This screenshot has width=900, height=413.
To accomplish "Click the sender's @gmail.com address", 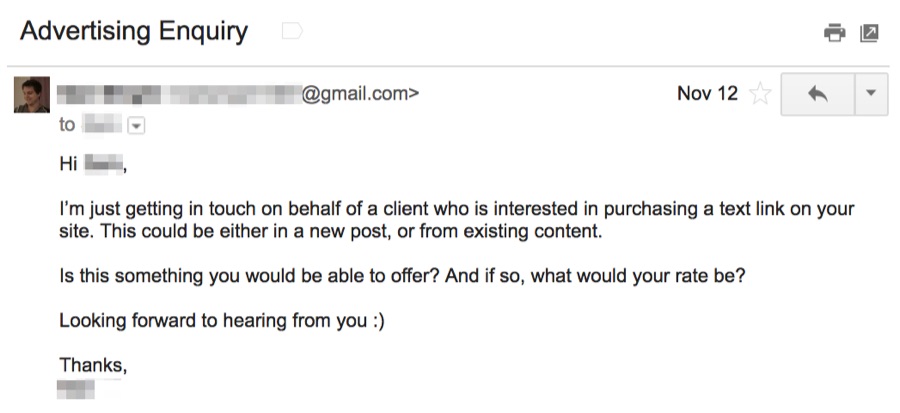I will click(360, 93).
